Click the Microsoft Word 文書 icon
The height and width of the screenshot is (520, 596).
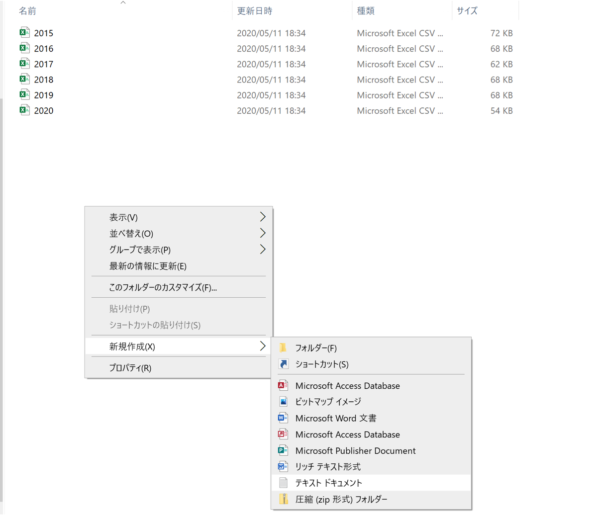pyautogui.click(x=283, y=418)
